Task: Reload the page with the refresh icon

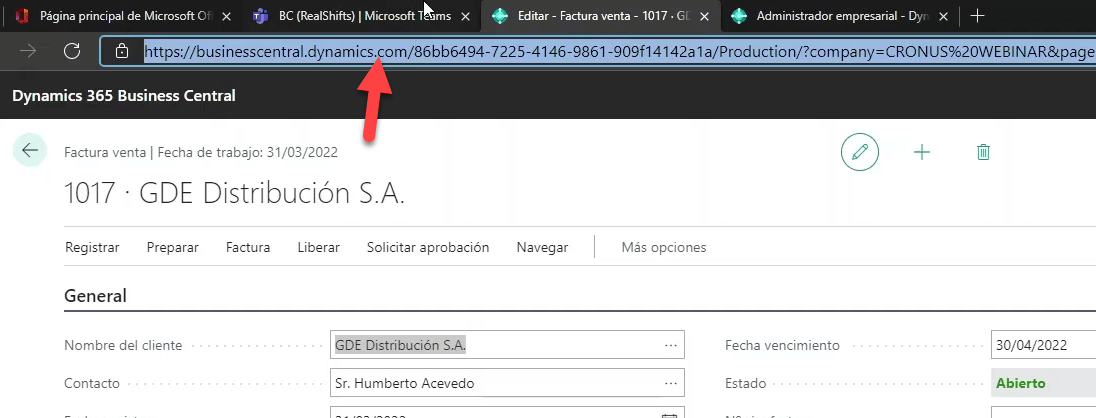Action: 71,51
